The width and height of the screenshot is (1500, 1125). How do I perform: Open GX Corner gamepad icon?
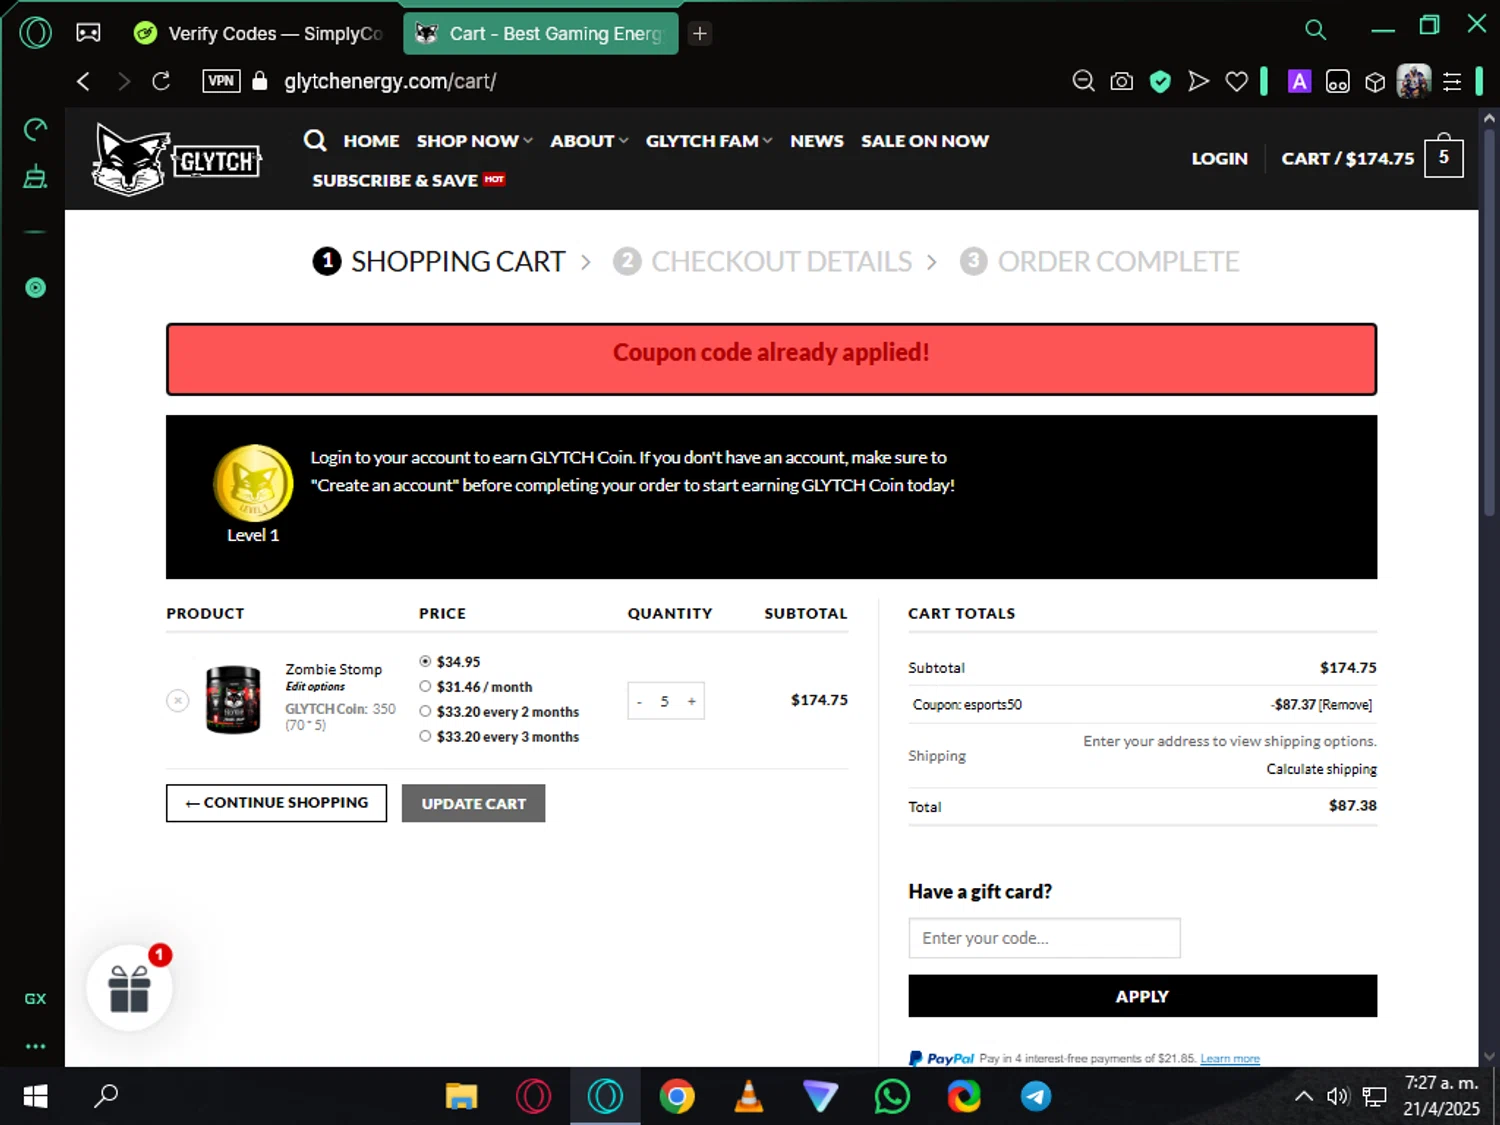[x=88, y=33]
